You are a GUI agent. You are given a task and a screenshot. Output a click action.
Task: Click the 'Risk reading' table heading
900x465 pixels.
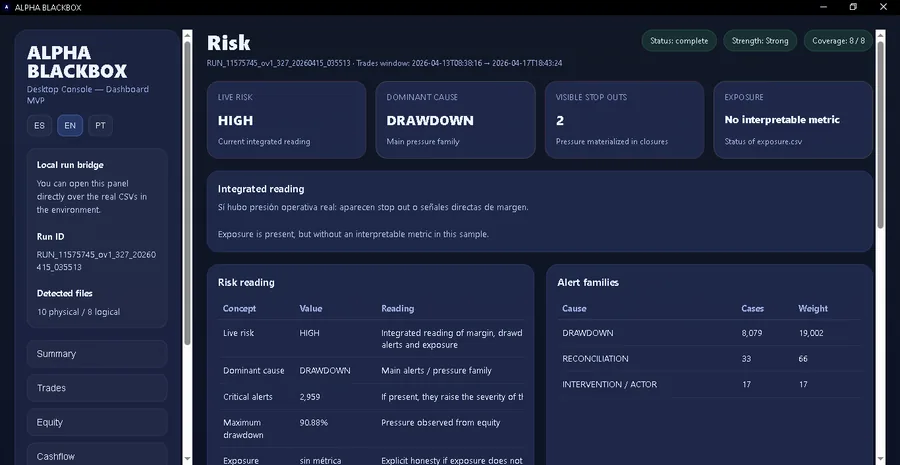tap(246, 282)
